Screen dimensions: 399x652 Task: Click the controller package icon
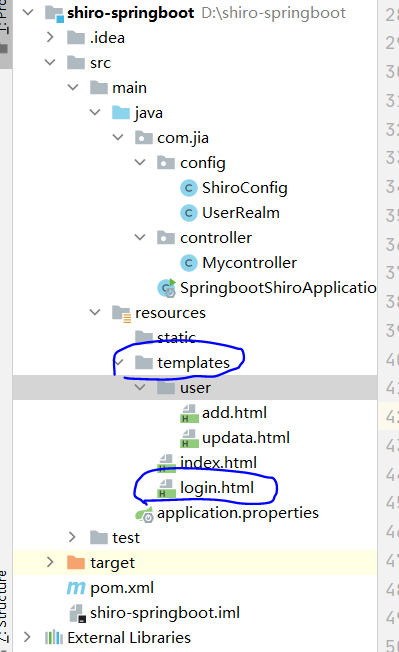tap(166, 238)
